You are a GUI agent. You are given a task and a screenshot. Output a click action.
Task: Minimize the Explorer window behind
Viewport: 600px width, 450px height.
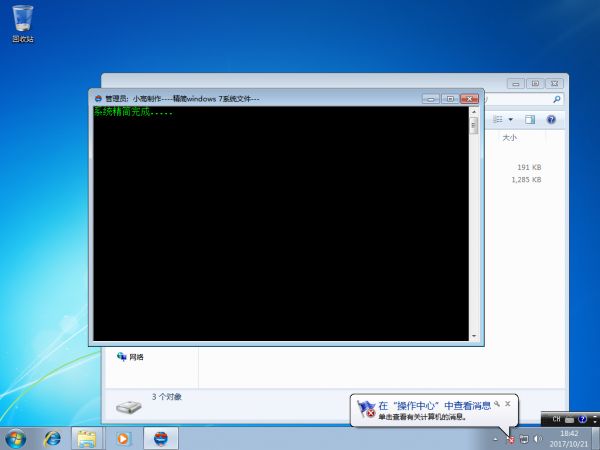(x=516, y=83)
